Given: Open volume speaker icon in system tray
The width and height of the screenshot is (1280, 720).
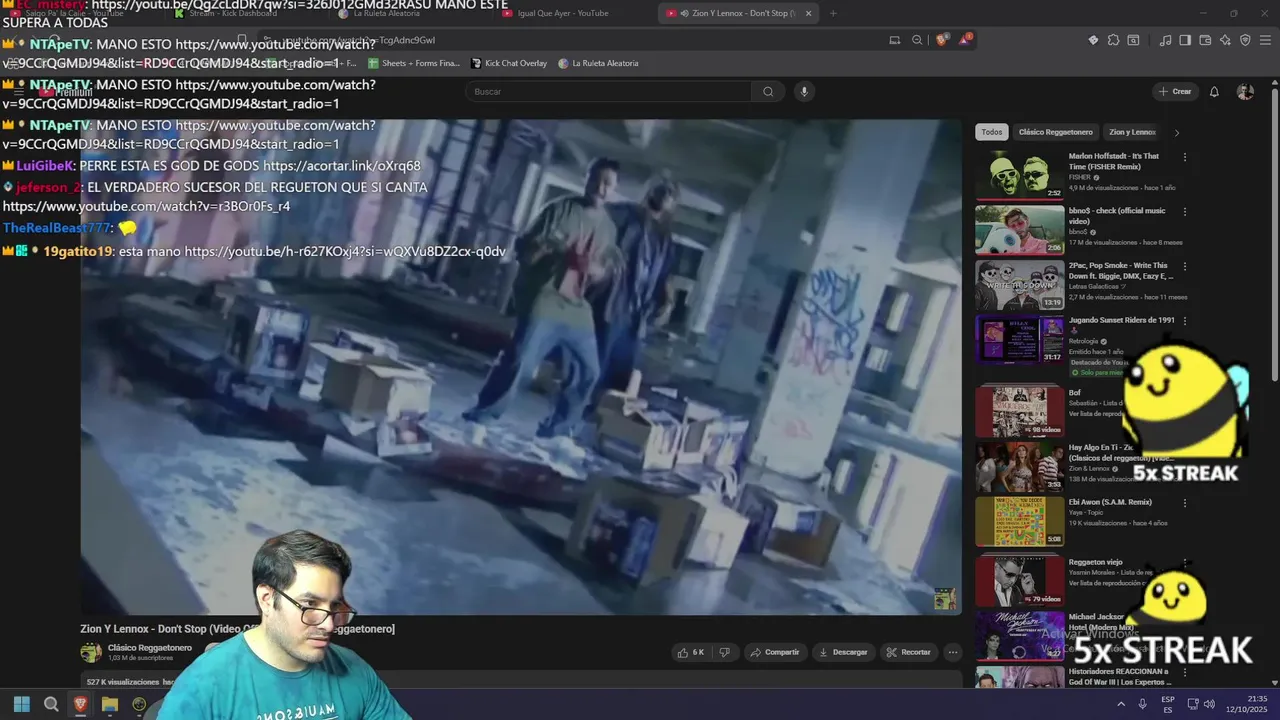Looking at the screenshot, I should pyautogui.click(x=1209, y=704).
